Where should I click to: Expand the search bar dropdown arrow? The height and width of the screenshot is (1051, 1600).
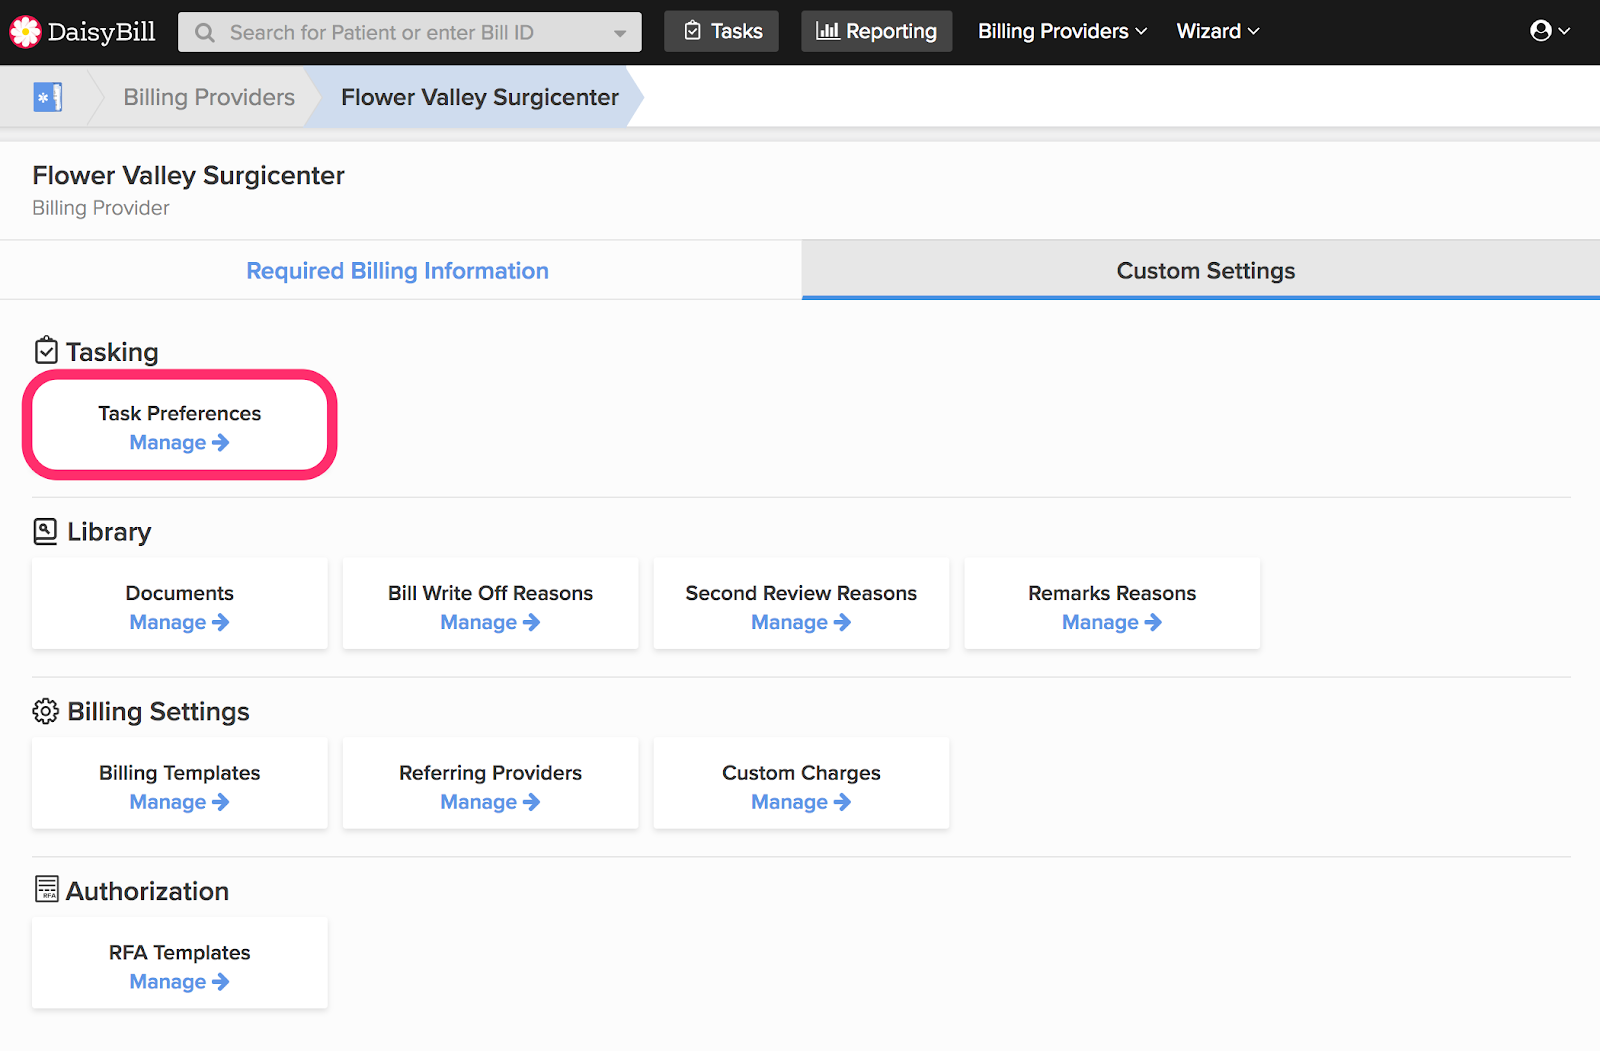[x=620, y=33]
